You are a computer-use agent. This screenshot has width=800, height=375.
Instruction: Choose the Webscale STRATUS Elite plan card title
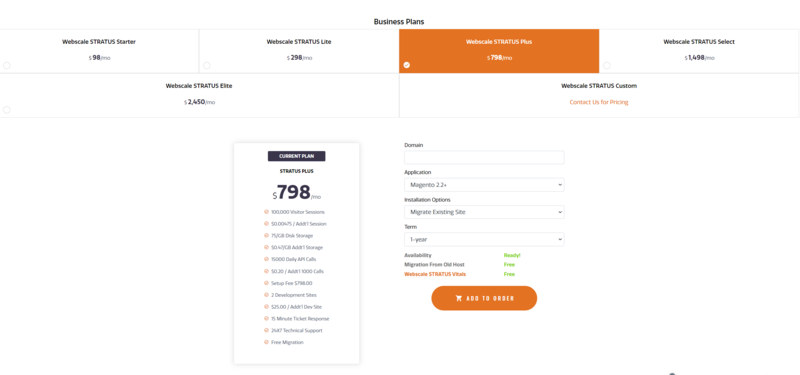pyautogui.click(x=199, y=86)
